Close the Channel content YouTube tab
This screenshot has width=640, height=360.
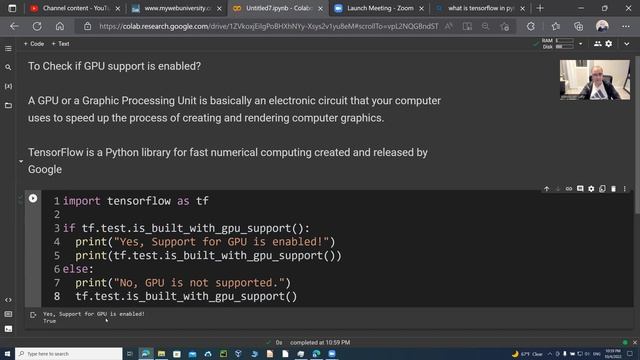(x=118, y=8)
